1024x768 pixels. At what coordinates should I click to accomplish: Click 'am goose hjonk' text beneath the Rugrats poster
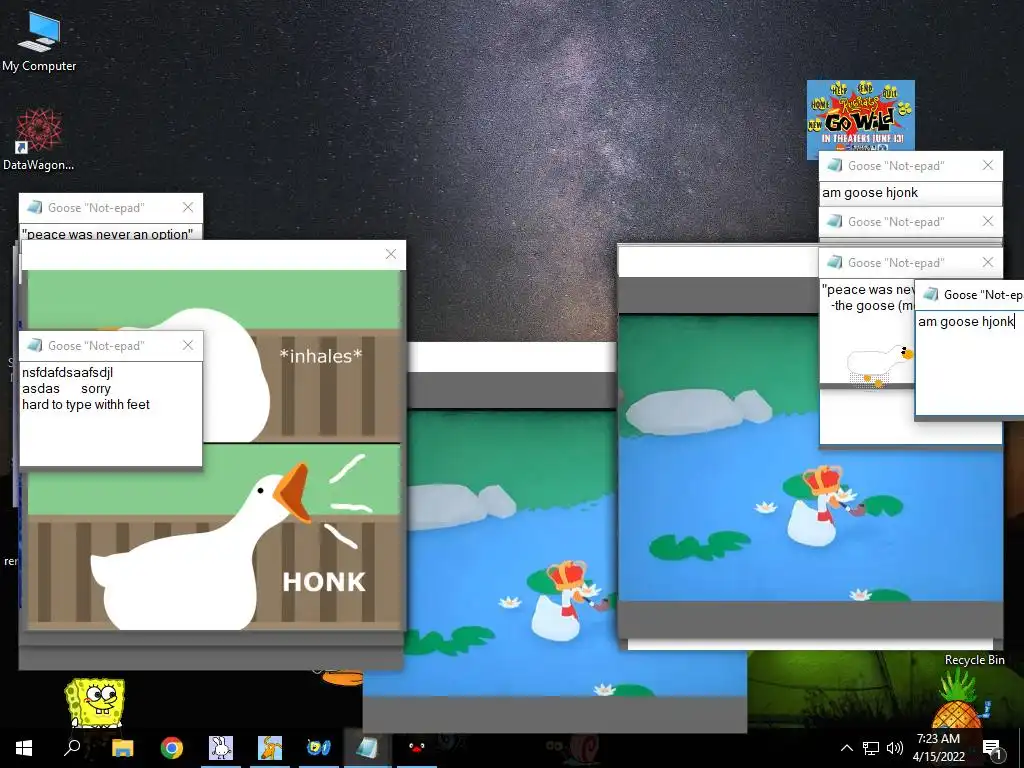click(870, 193)
